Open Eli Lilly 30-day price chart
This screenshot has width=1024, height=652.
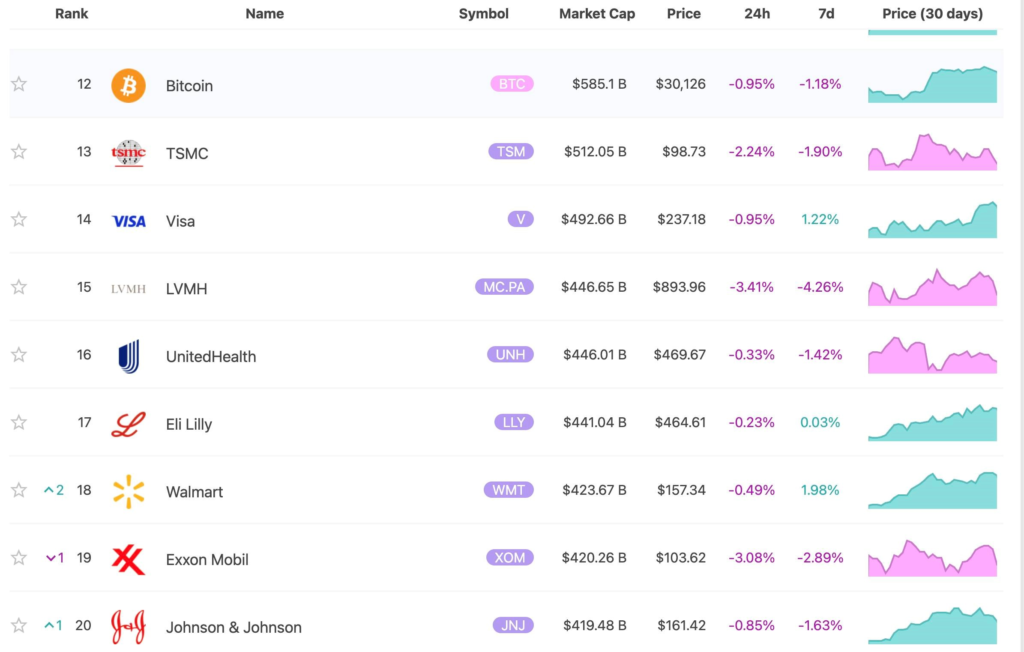click(x=932, y=423)
